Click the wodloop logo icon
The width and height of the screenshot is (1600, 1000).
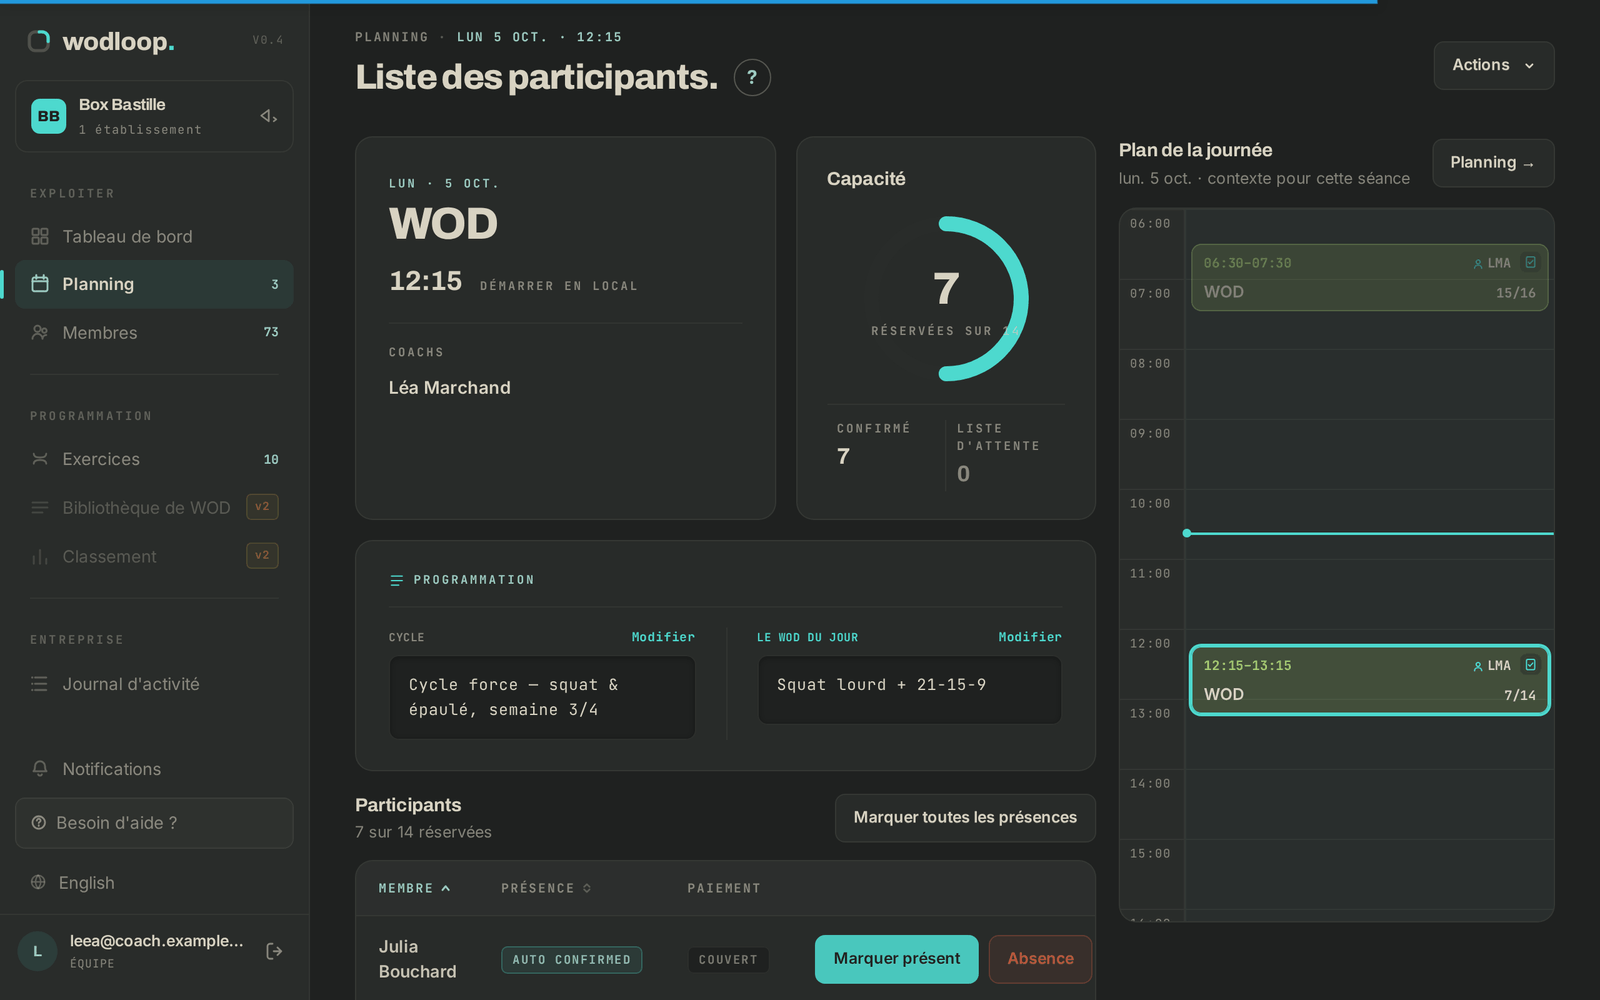[x=39, y=41]
